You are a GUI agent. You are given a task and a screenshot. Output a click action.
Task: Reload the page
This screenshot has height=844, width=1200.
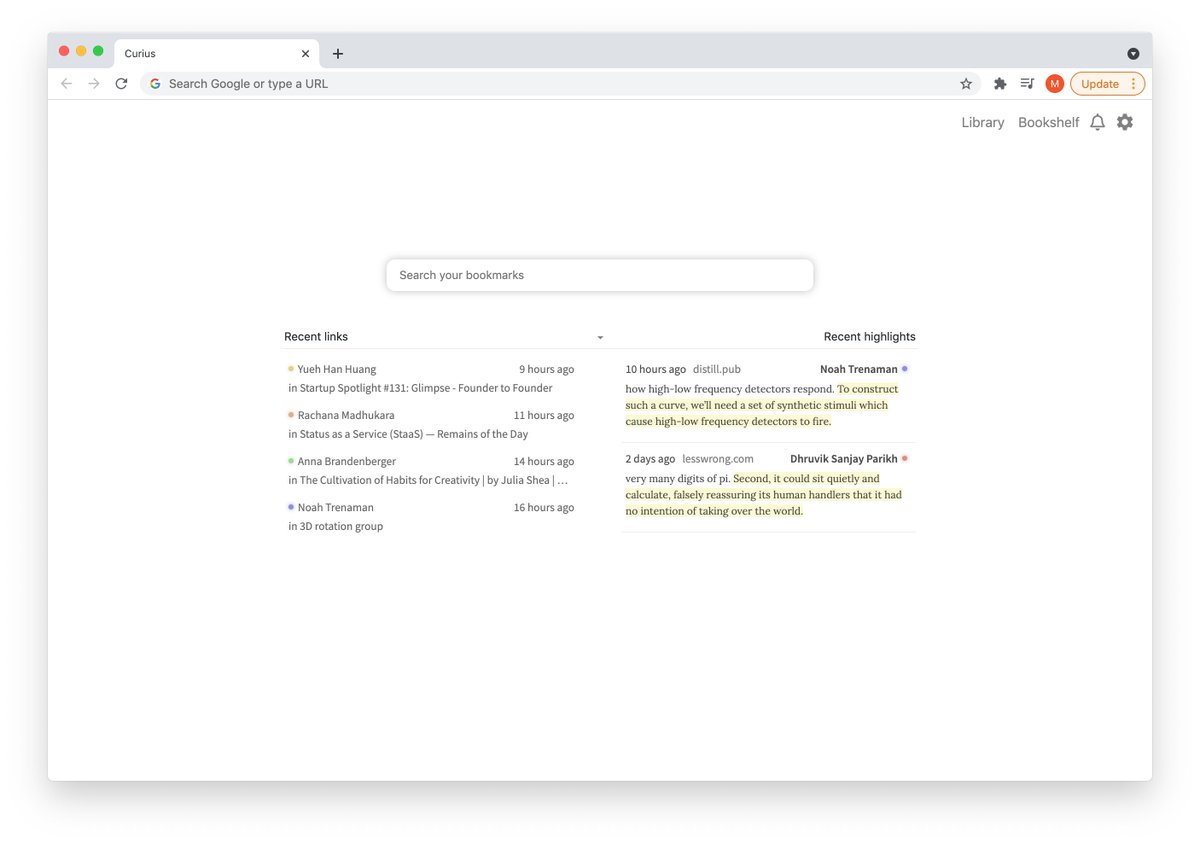pos(121,84)
